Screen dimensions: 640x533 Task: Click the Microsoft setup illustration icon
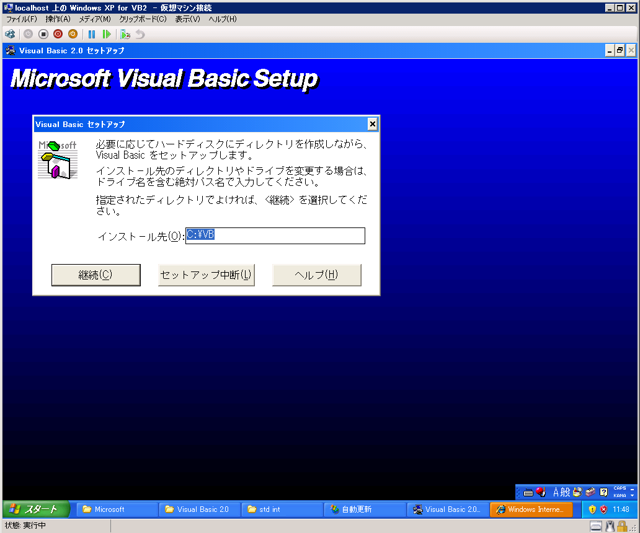click(58, 160)
